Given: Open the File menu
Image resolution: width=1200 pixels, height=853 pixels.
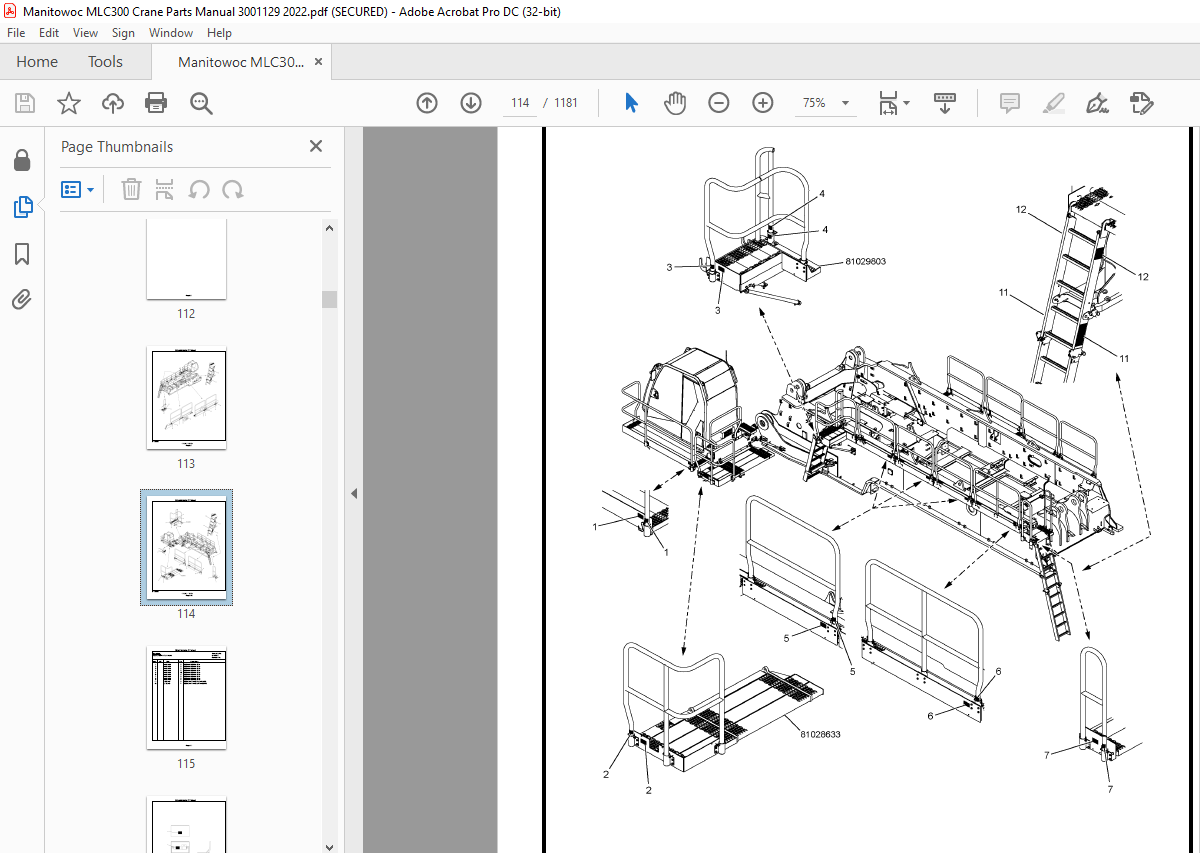Looking at the screenshot, I should (x=16, y=33).
